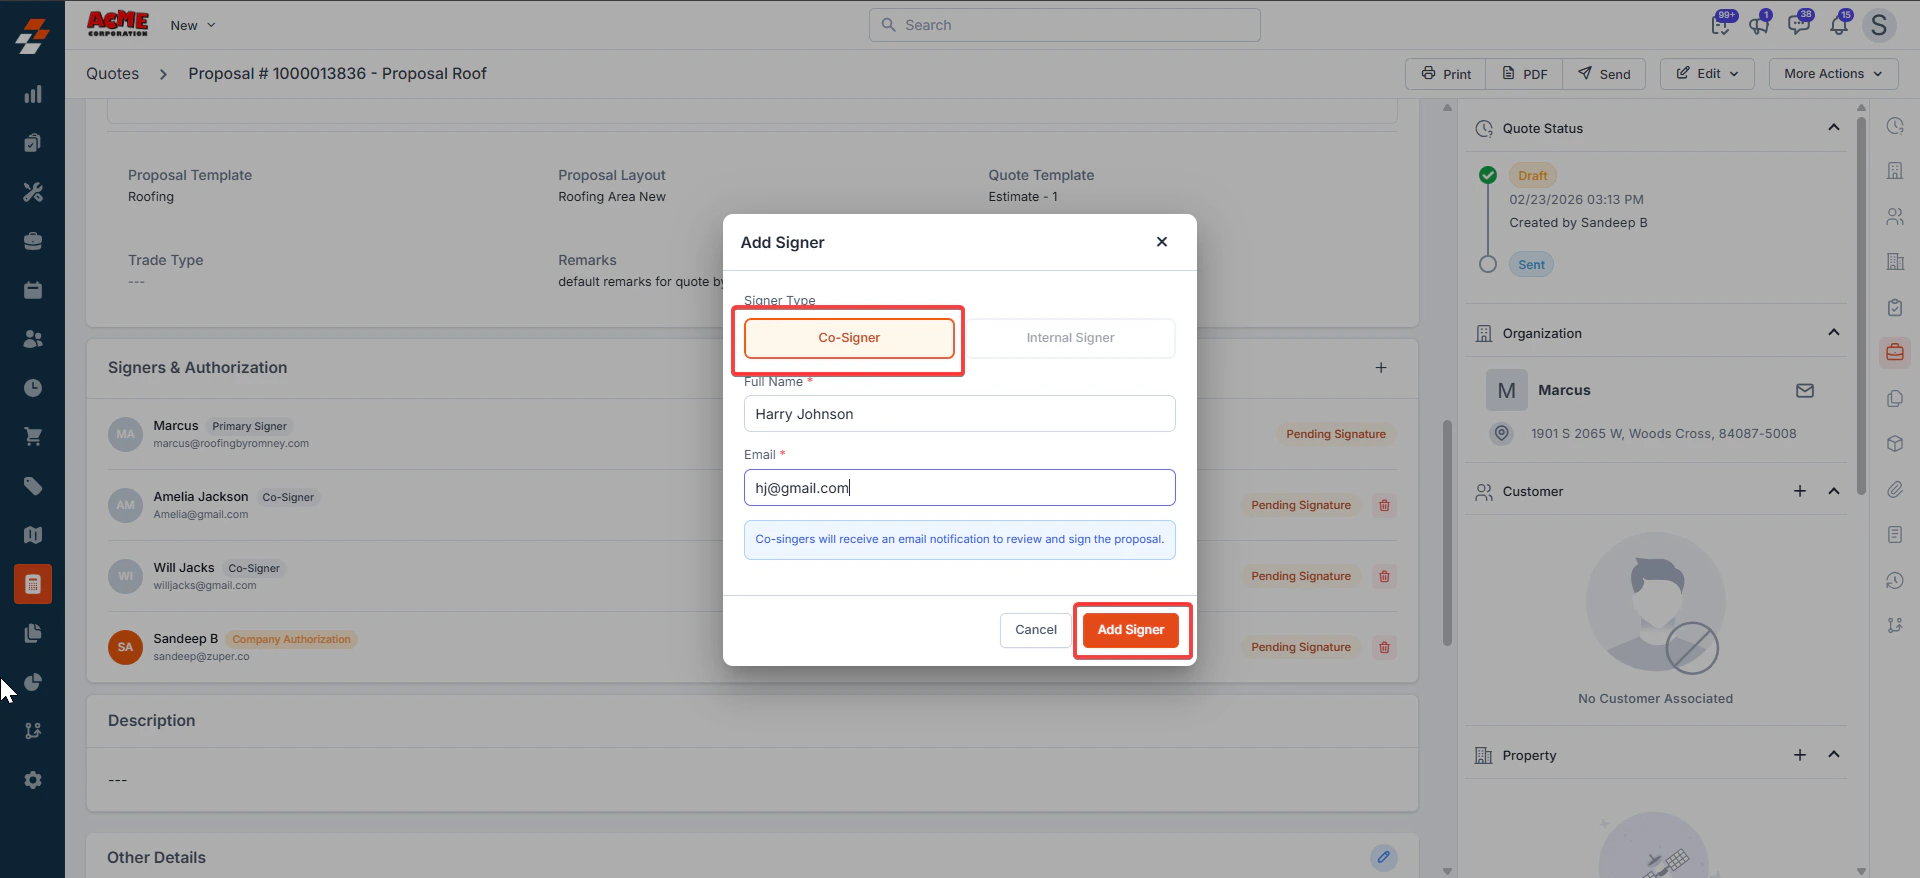Collapse the Organization section
1920x878 pixels.
pyautogui.click(x=1834, y=332)
